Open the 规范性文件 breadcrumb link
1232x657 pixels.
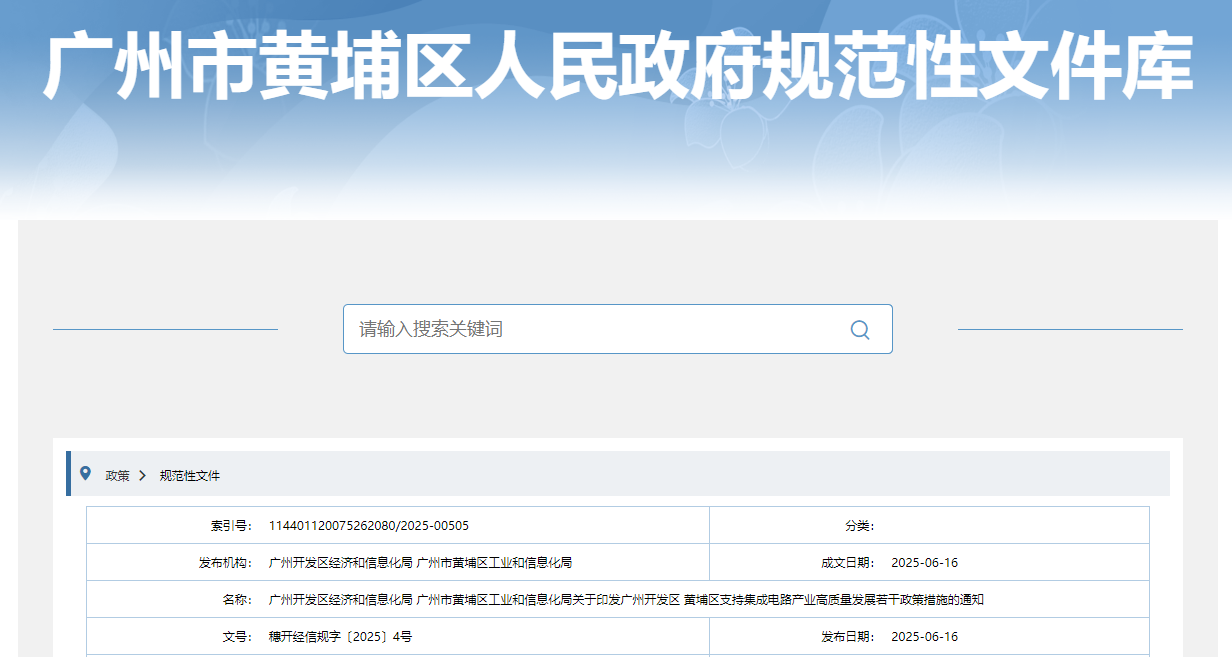tap(190, 476)
